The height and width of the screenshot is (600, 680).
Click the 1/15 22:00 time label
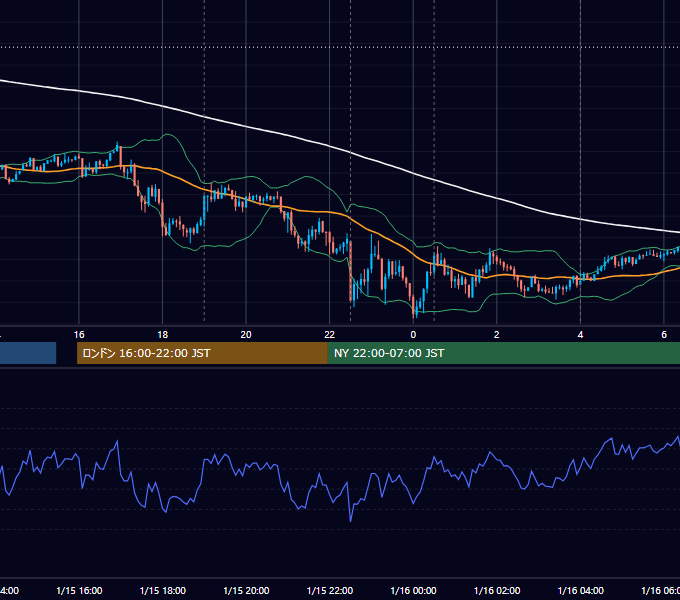point(330,590)
